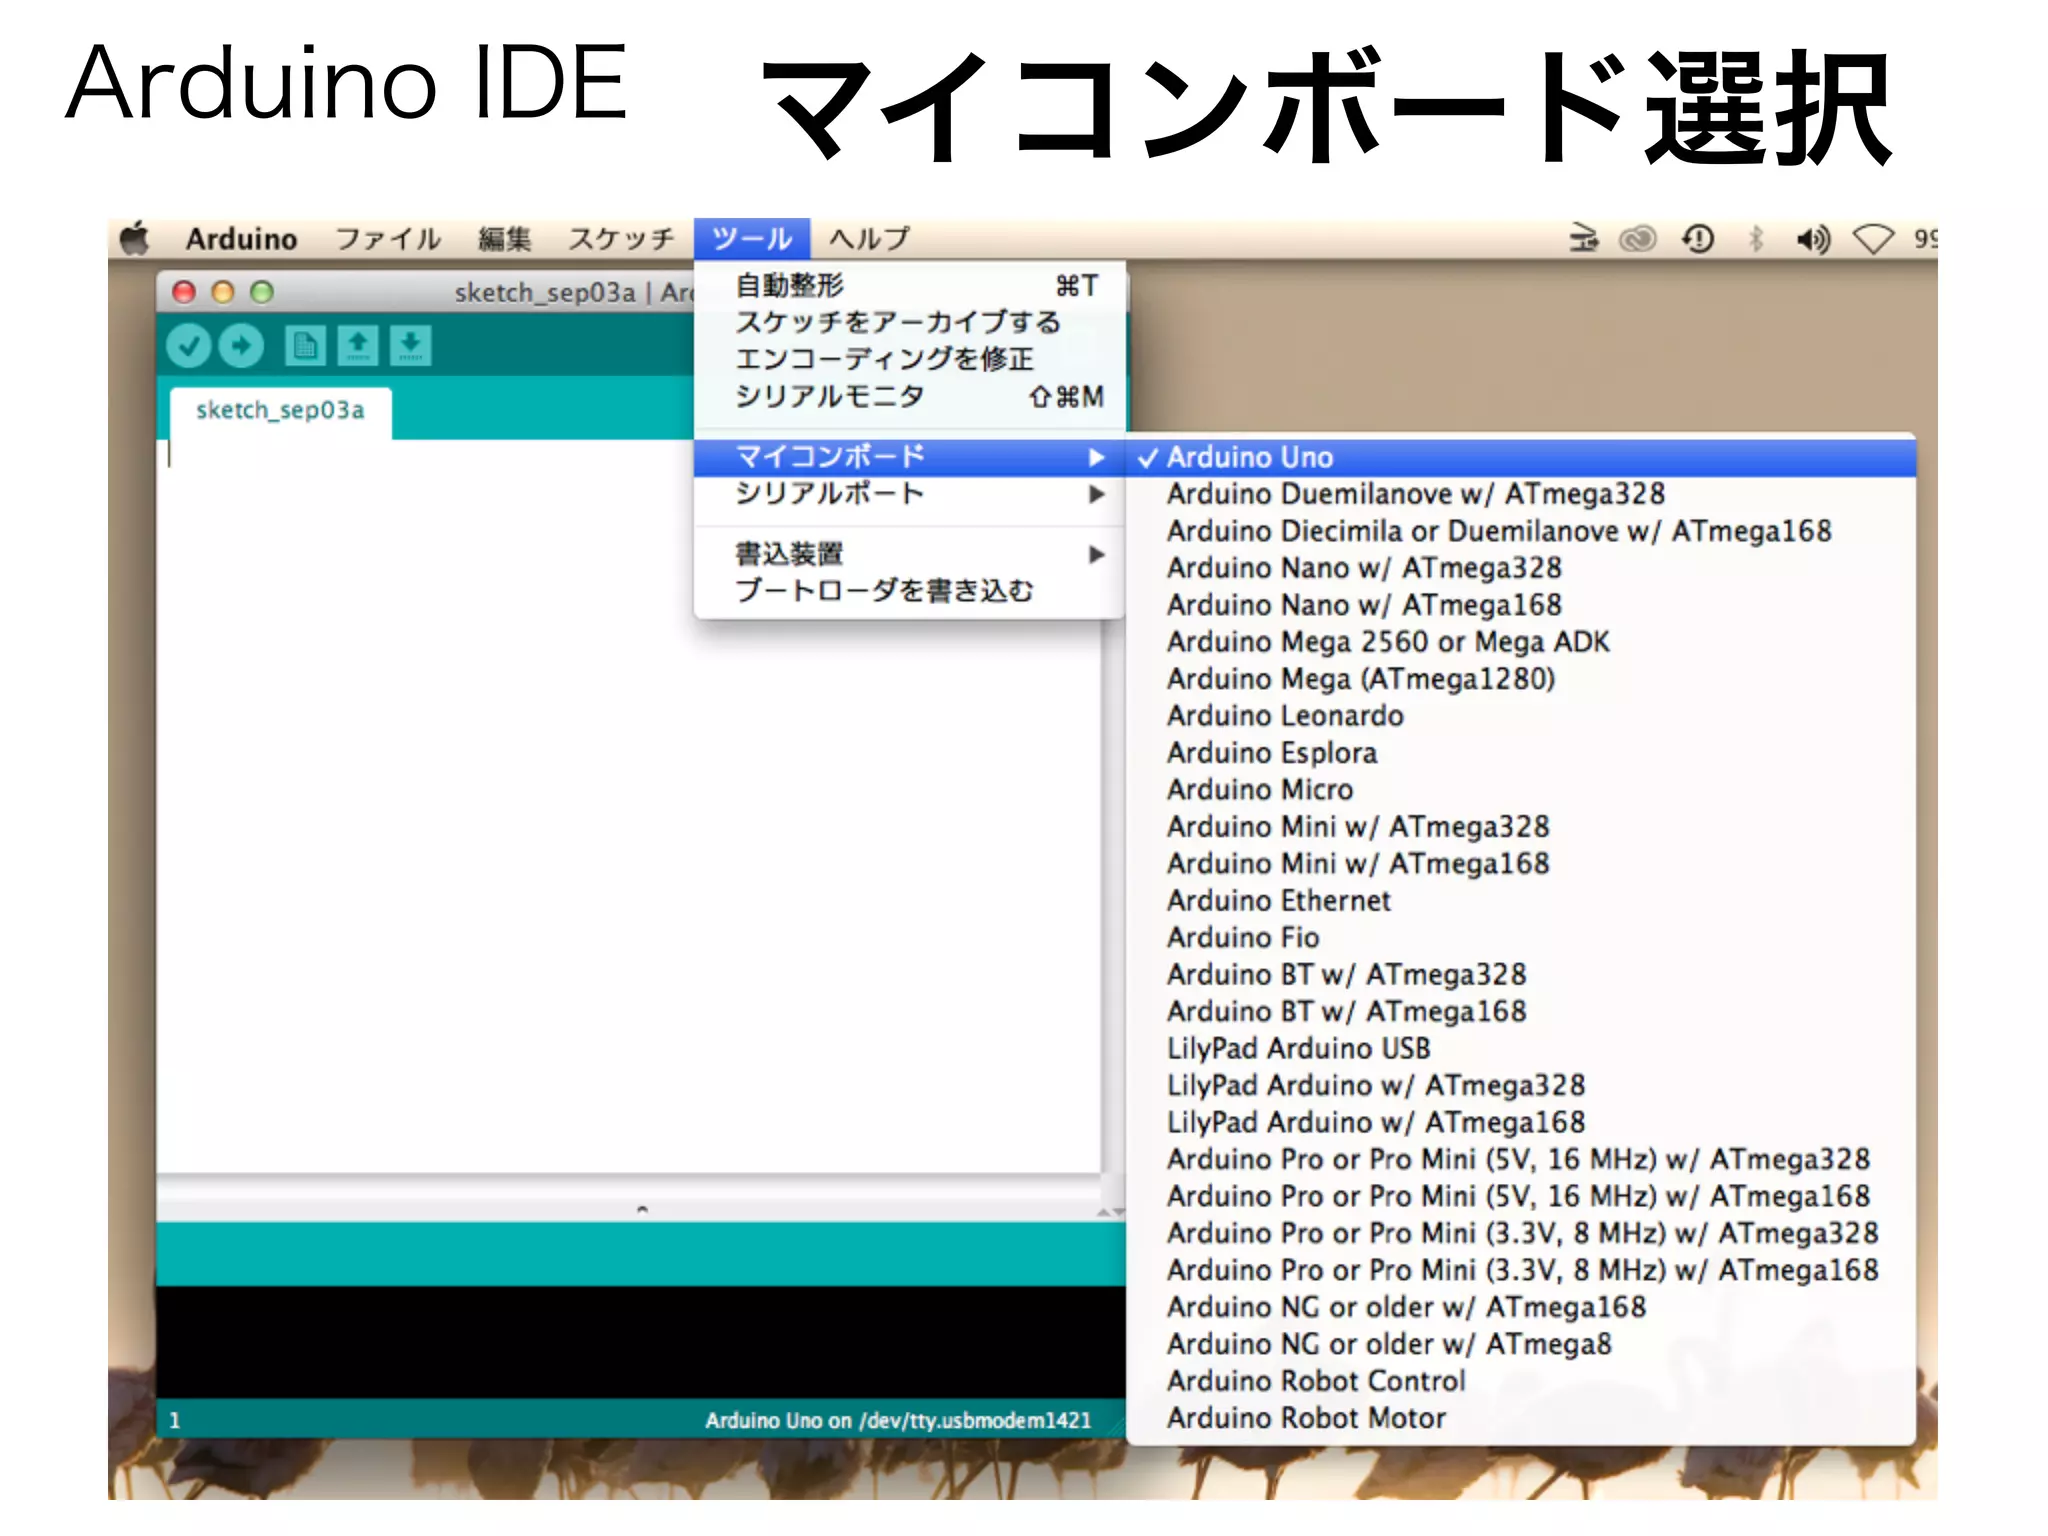Click the yellow minimize window button

point(223,292)
